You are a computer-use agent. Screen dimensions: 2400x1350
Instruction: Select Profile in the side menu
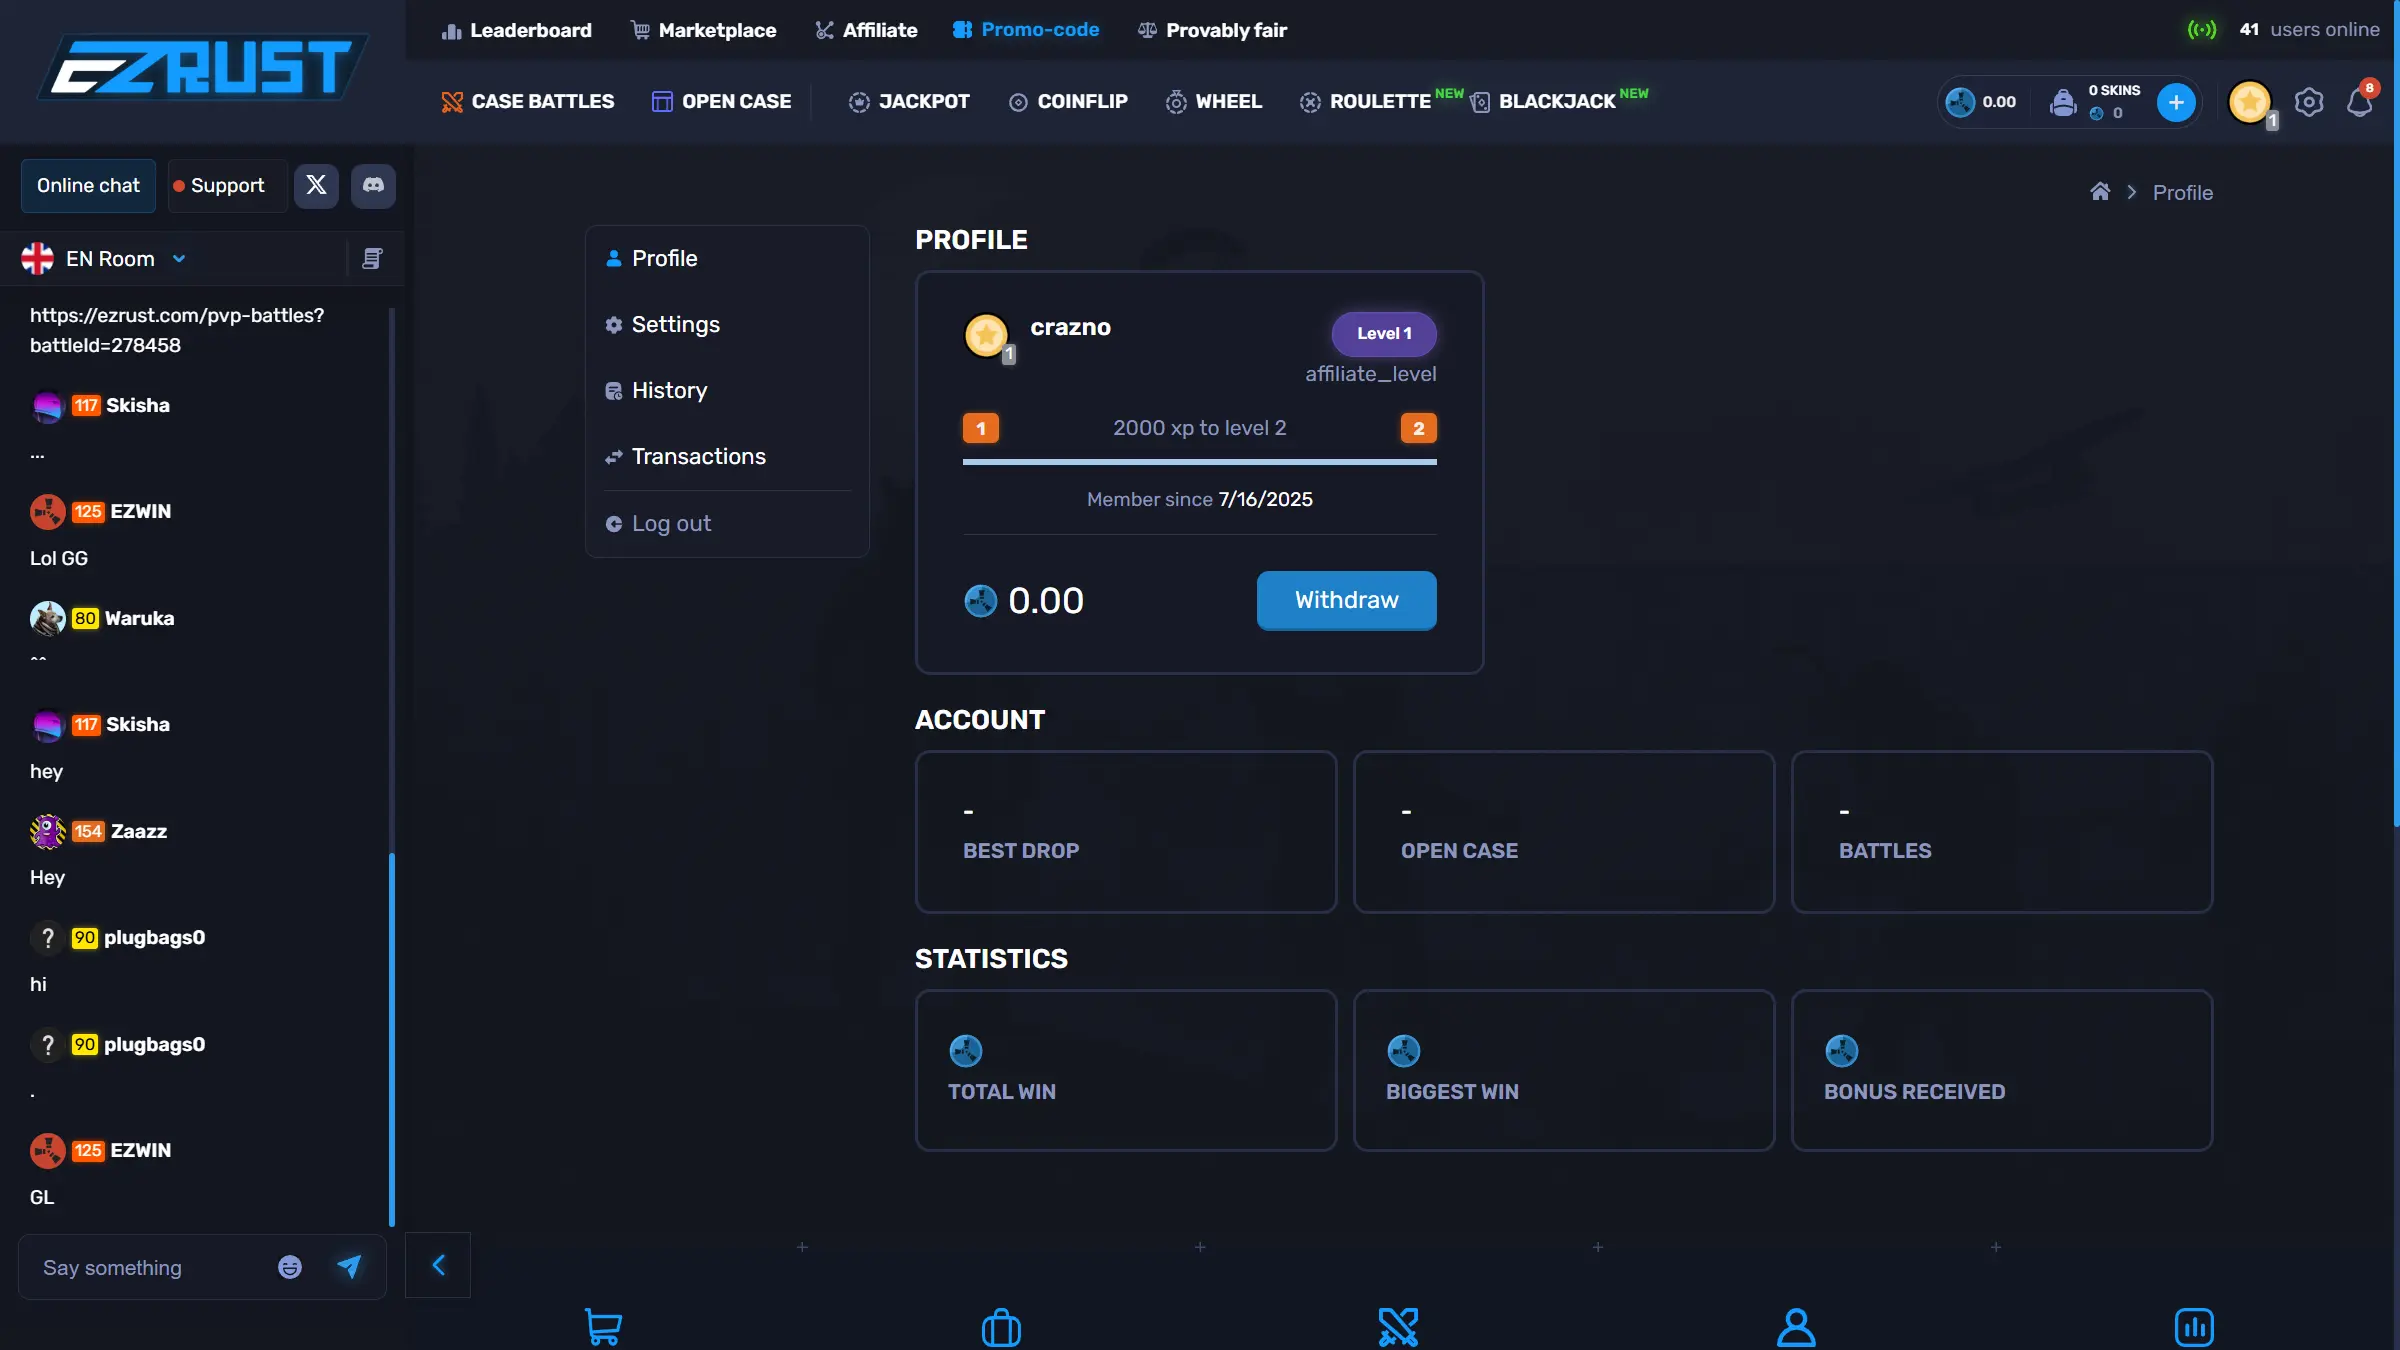651,258
